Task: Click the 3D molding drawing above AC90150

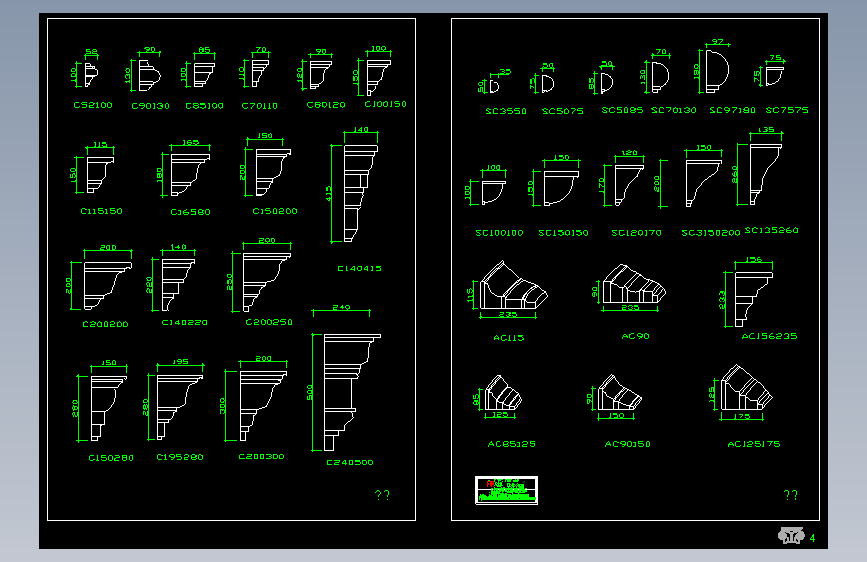Action: point(619,393)
